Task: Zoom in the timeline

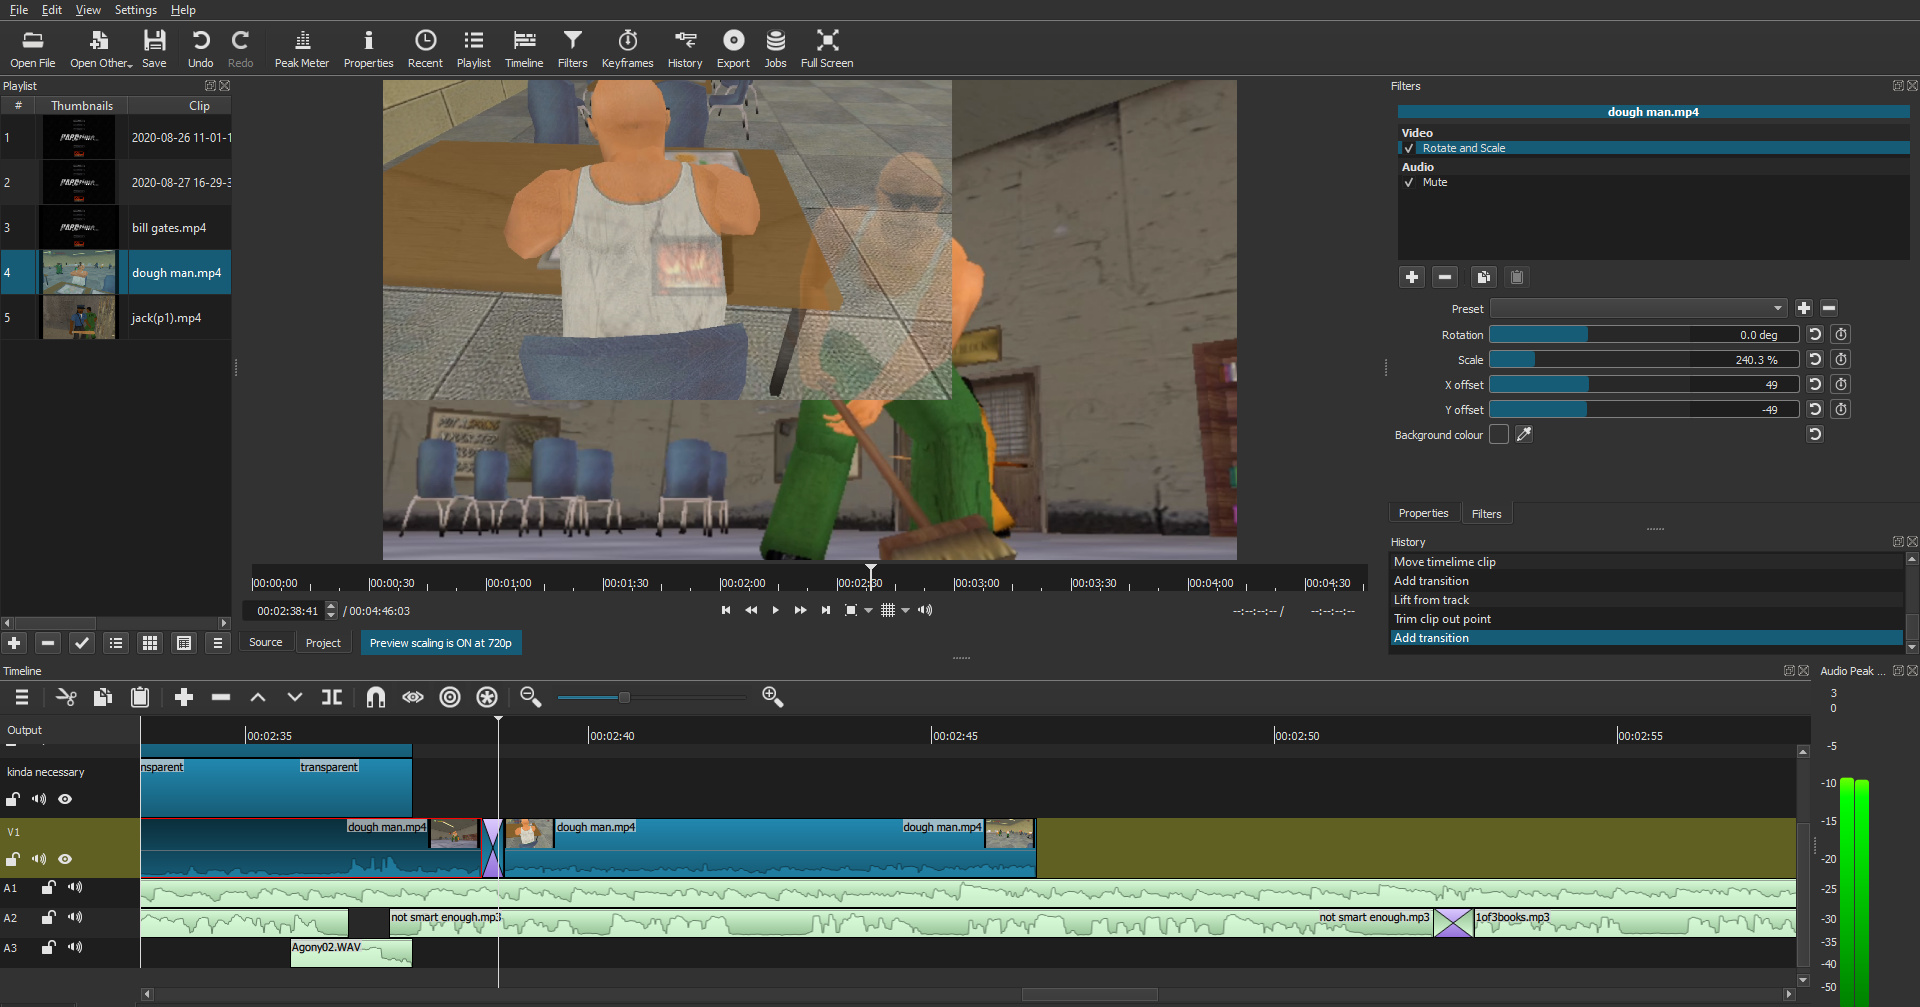Action: (772, 697)
